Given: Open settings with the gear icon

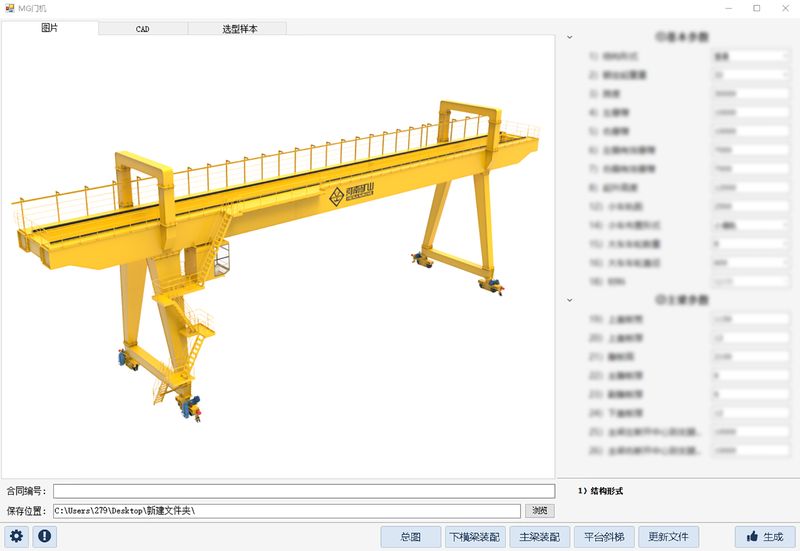Looking at the screenshot, I should pyautogui.click(x=17, y=537).
